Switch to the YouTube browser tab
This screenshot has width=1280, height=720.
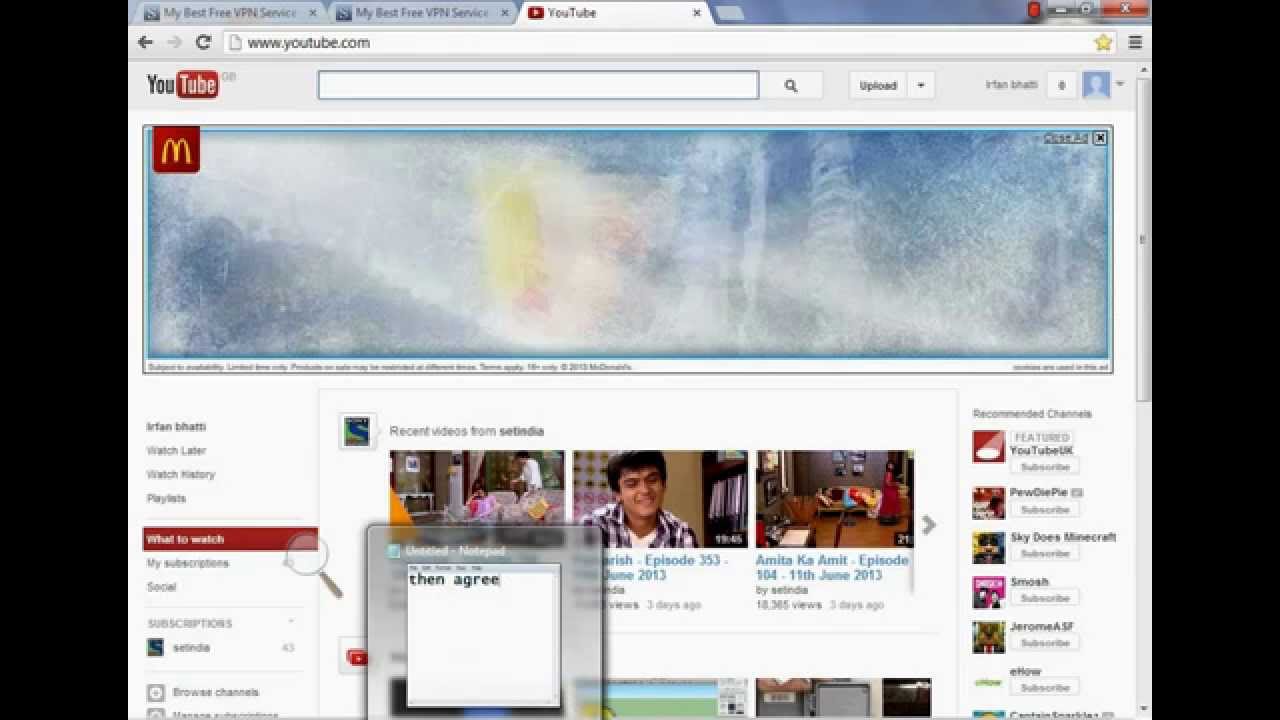pos(616,13)
